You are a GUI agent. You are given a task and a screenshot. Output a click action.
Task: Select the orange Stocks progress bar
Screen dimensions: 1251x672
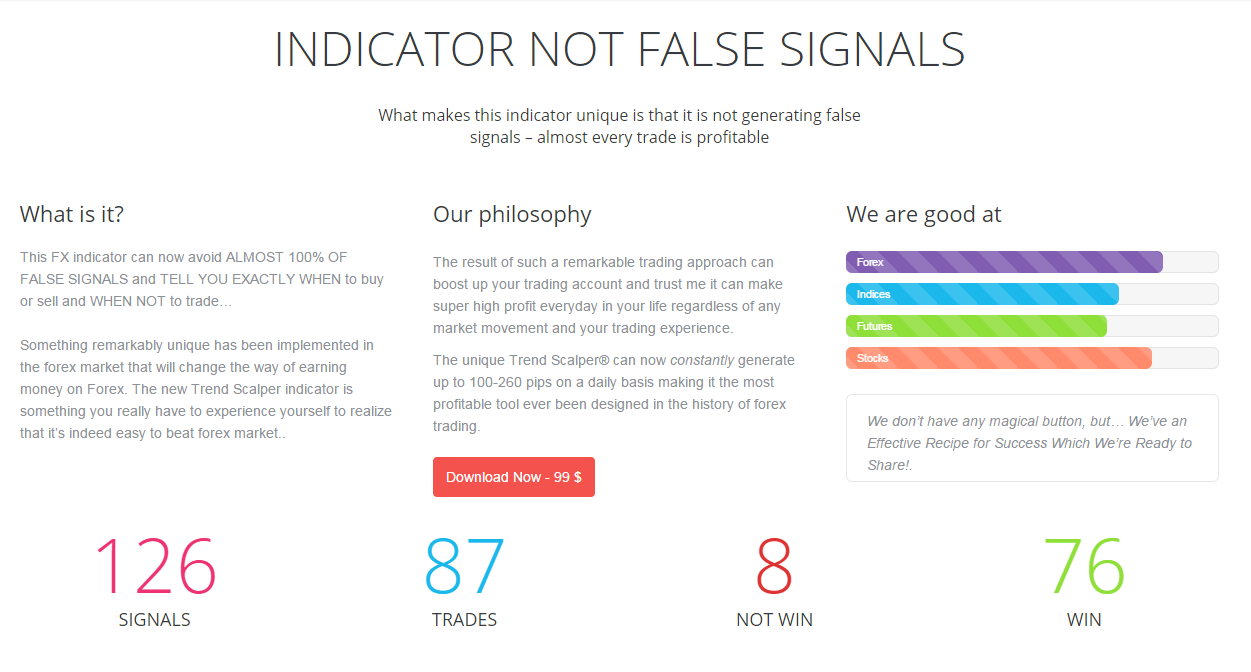tap(1032, 358)
